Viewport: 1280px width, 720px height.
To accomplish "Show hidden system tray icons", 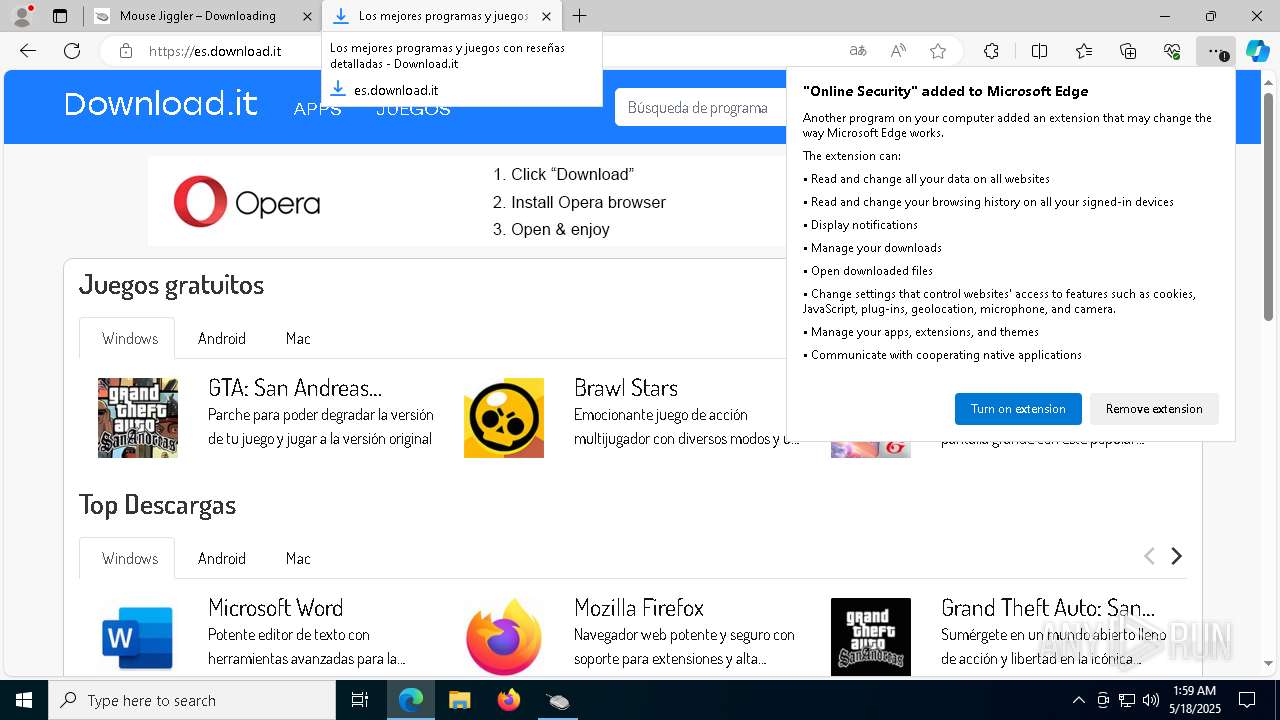I will coord(1078,700).
